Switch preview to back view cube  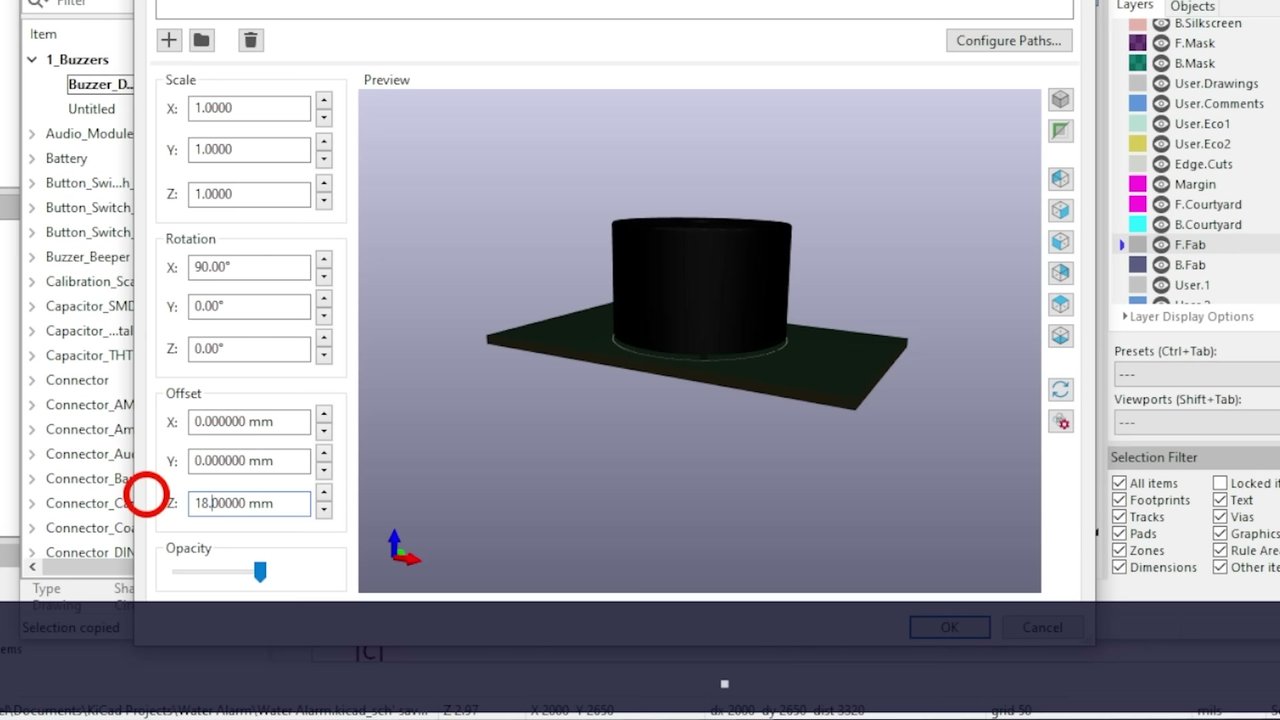pyautogui.click(x=1060, y=273)
